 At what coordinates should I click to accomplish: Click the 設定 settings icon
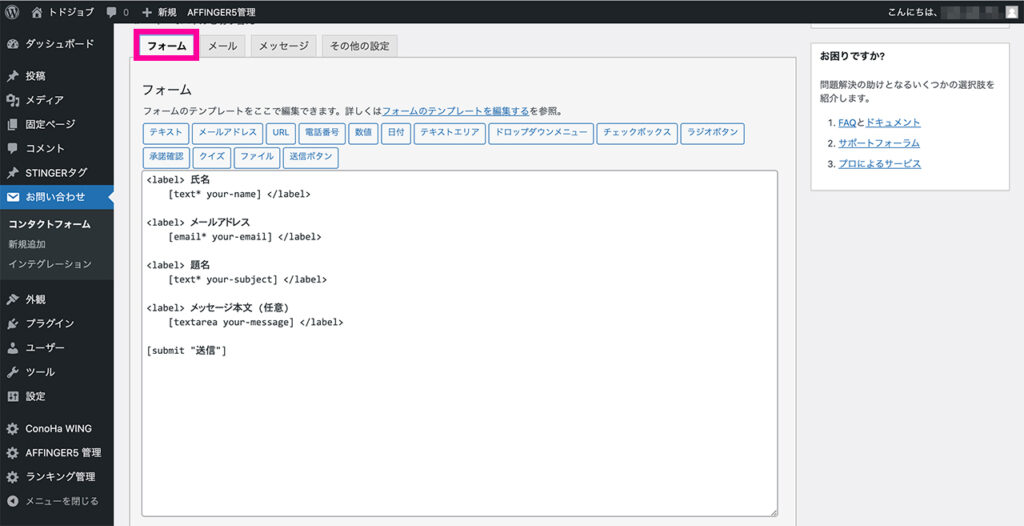click(x=12, y=396)
